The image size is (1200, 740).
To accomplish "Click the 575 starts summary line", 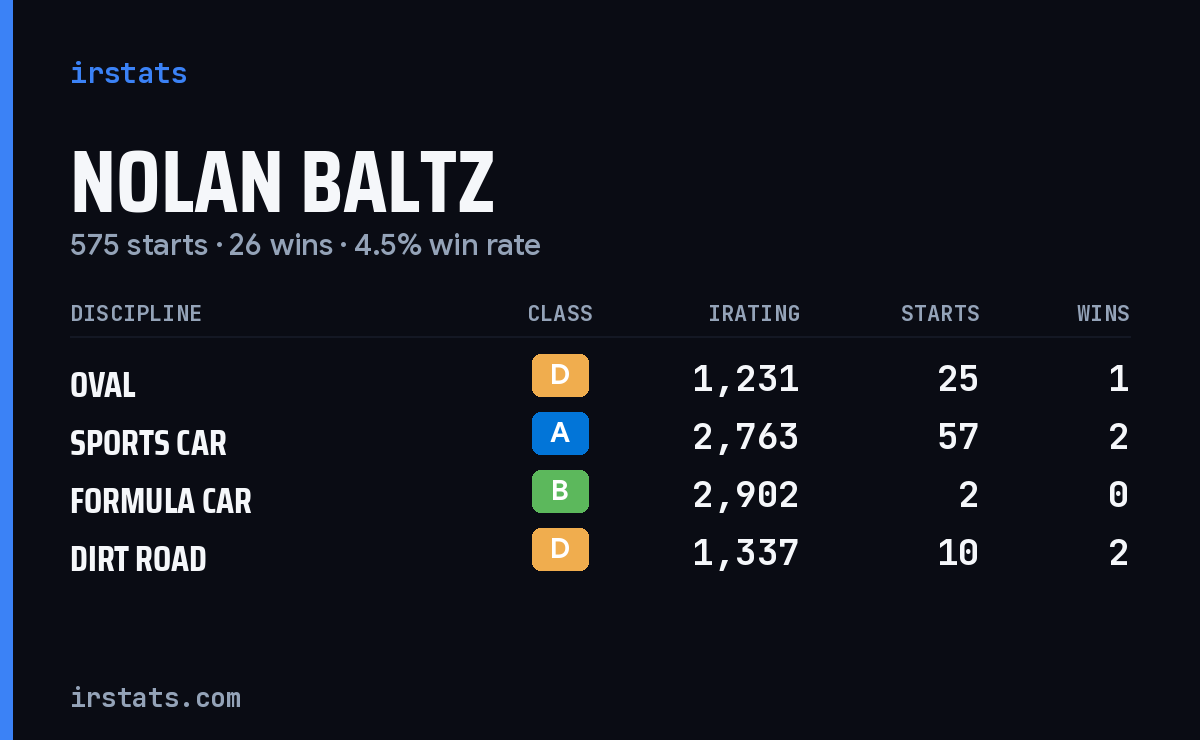I will click(305, 245).
